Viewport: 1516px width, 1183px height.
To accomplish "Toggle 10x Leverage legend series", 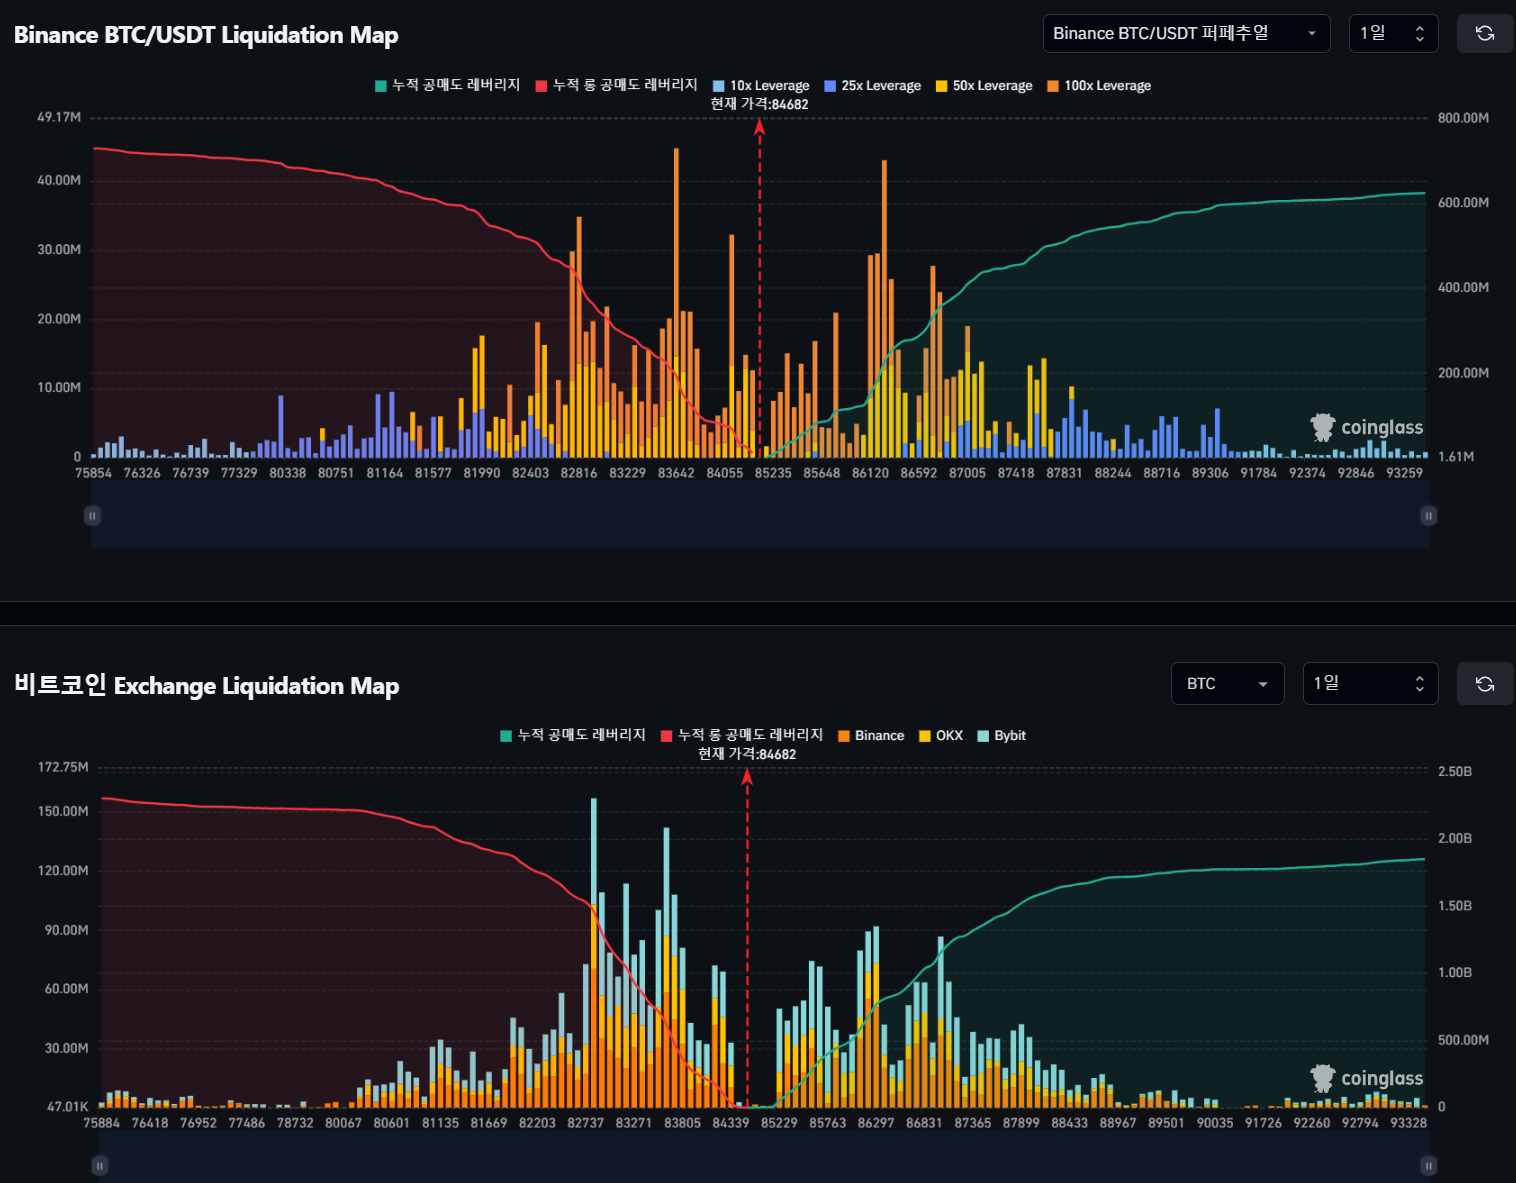I will [x=761, y=86].
